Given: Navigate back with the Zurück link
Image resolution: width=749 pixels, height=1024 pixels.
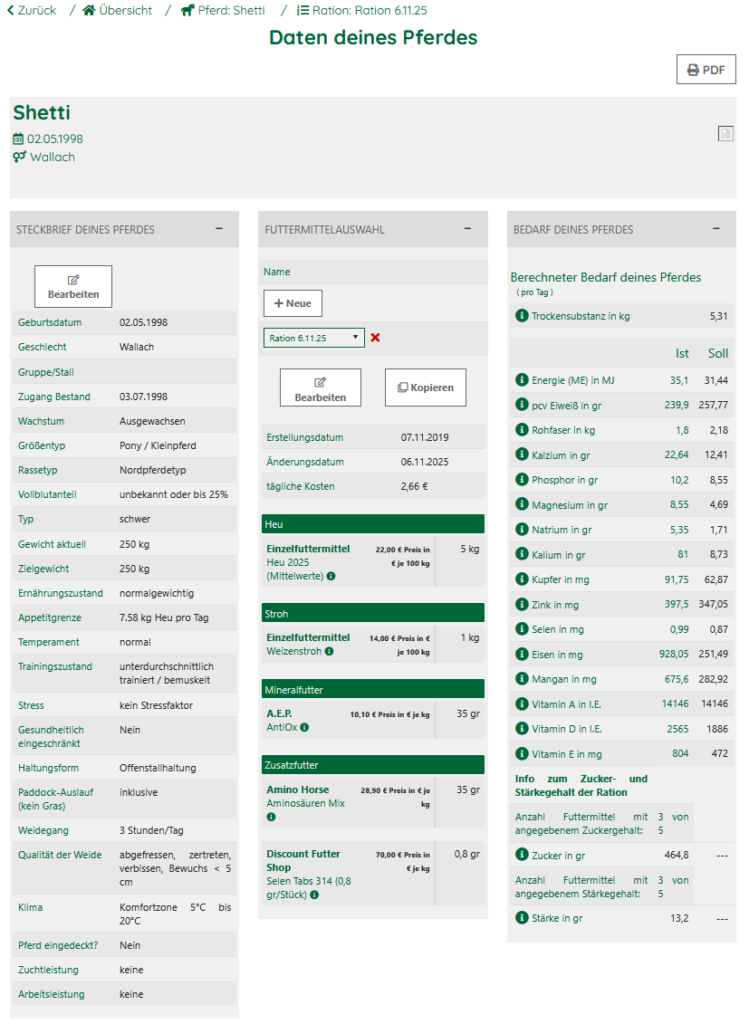Looking at the screenshot, I should [31, 10].
